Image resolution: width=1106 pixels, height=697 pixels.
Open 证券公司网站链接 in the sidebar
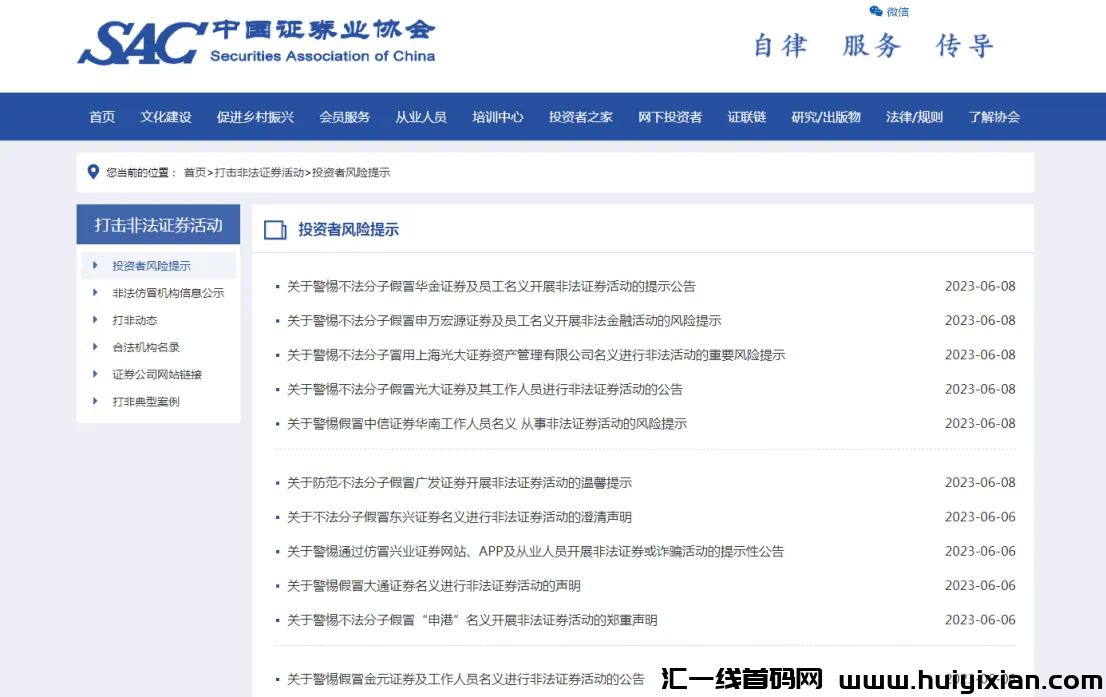click(157, 374)
